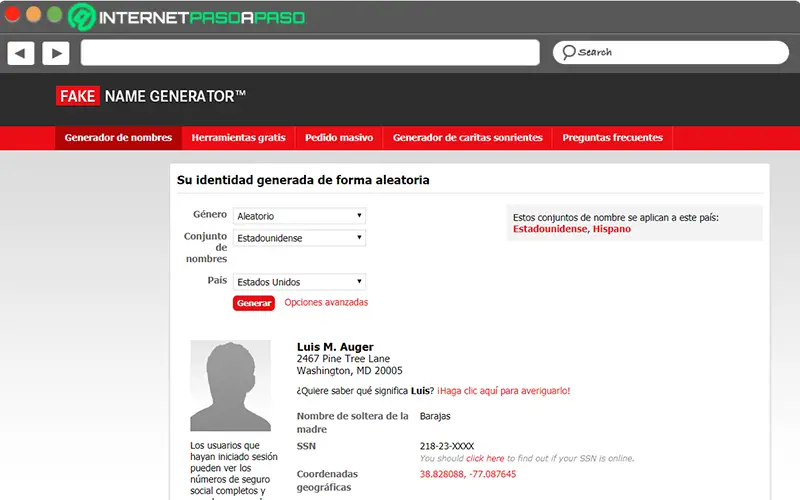
Task: Click the red macOS close dot
Action: point(12,15)
